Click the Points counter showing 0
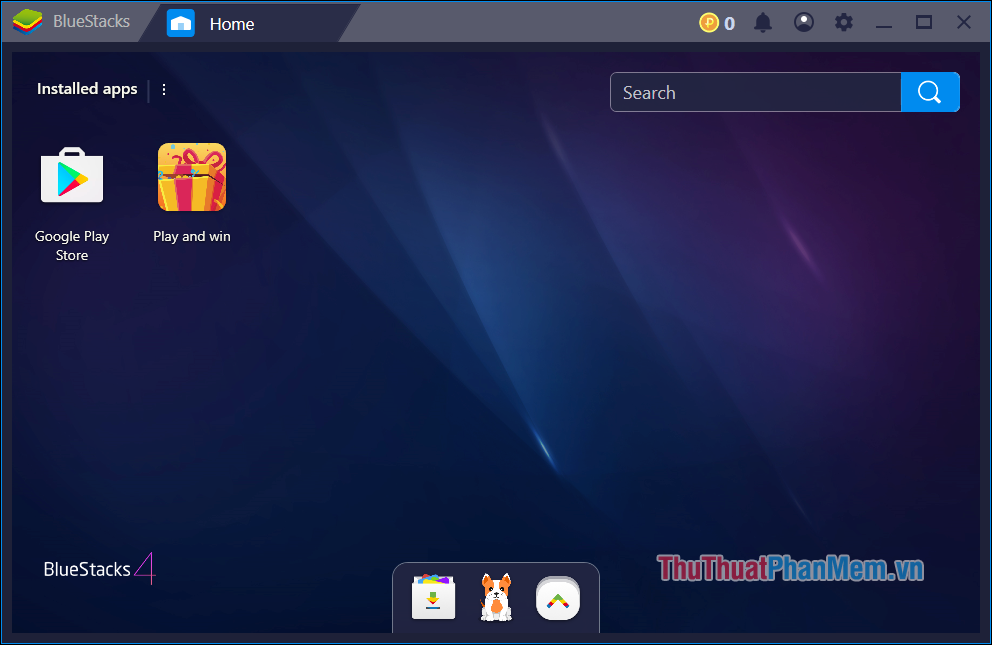The width and height of the screenshot is (992, 645). point(727,22)
